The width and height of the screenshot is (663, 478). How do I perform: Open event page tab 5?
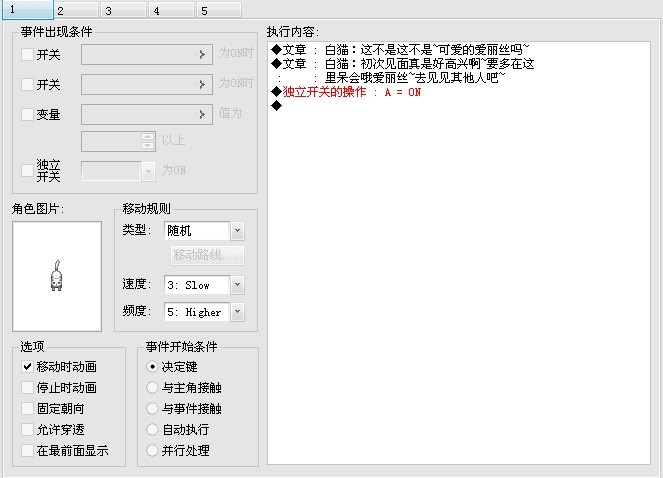[220, 10]
